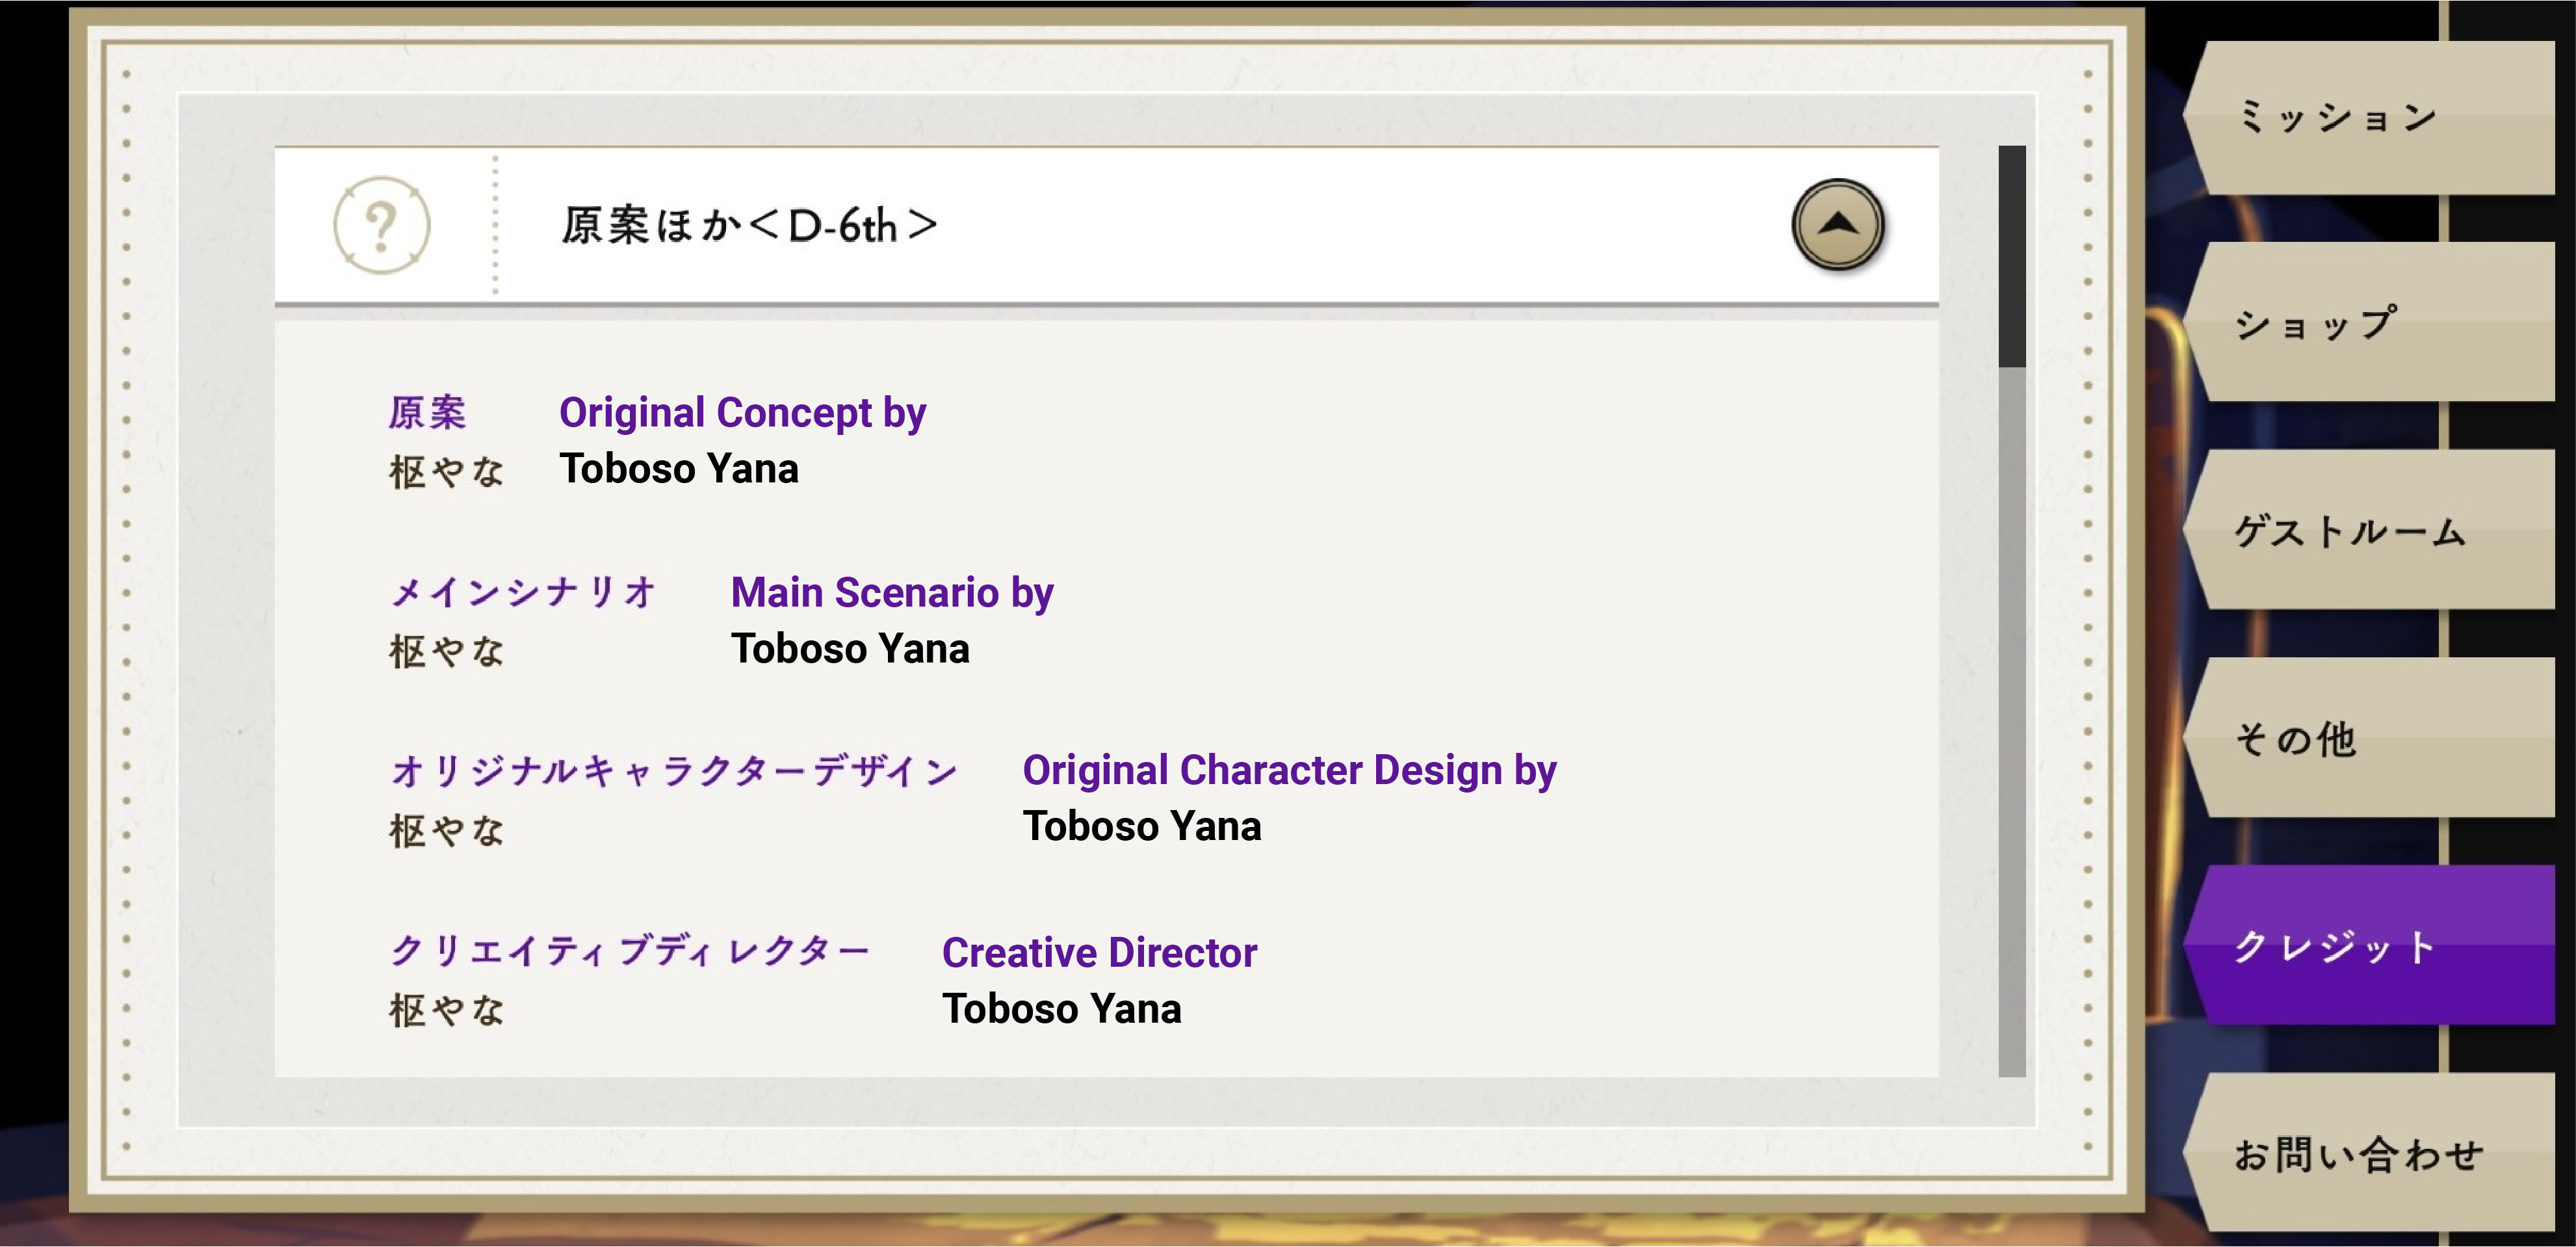Click the Original Character Design by heading

pos(1289,771)
